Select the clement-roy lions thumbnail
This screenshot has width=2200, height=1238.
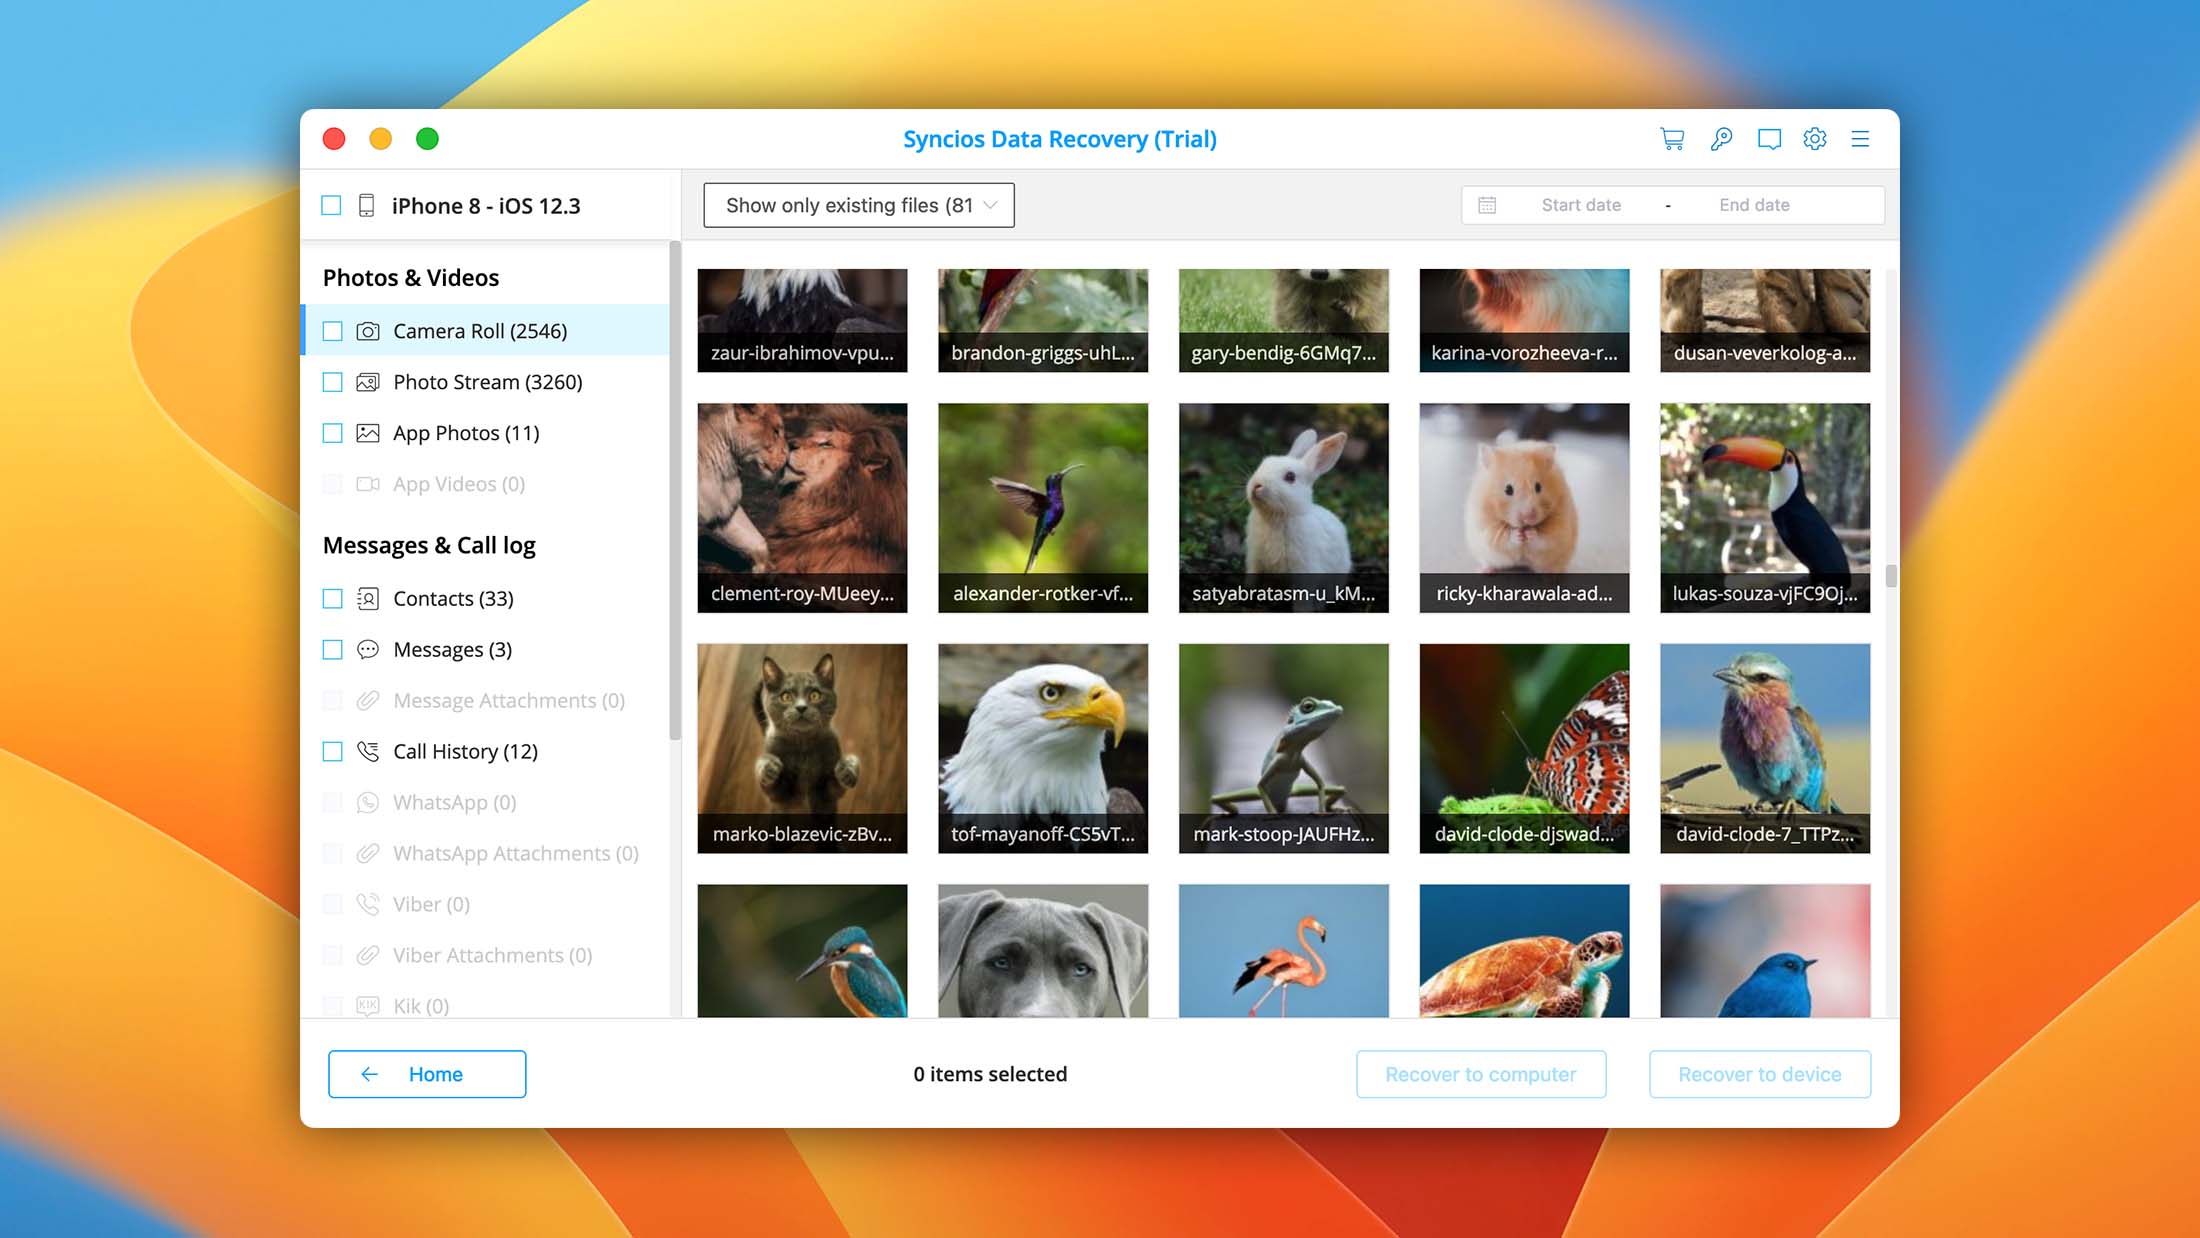pos(802,508)
